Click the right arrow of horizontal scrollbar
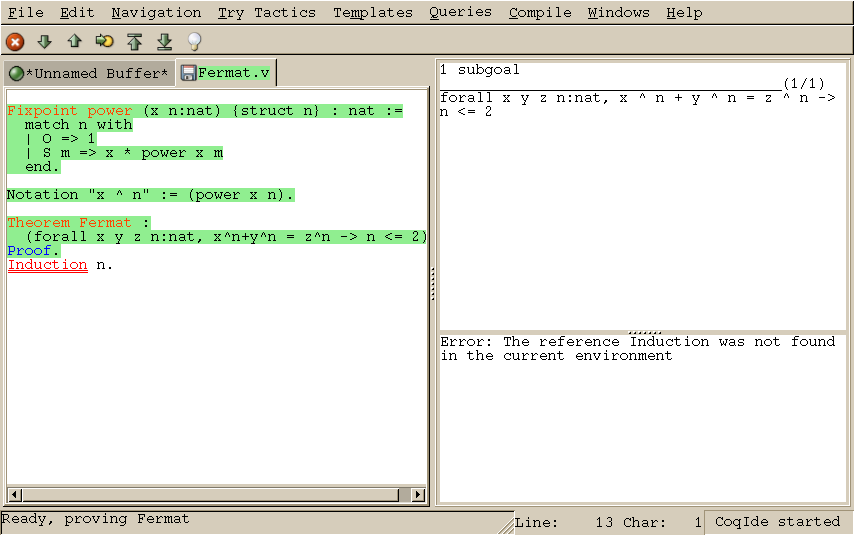This screenshot has height=535, width=854. pyautogui.click(x=418, y=495)
